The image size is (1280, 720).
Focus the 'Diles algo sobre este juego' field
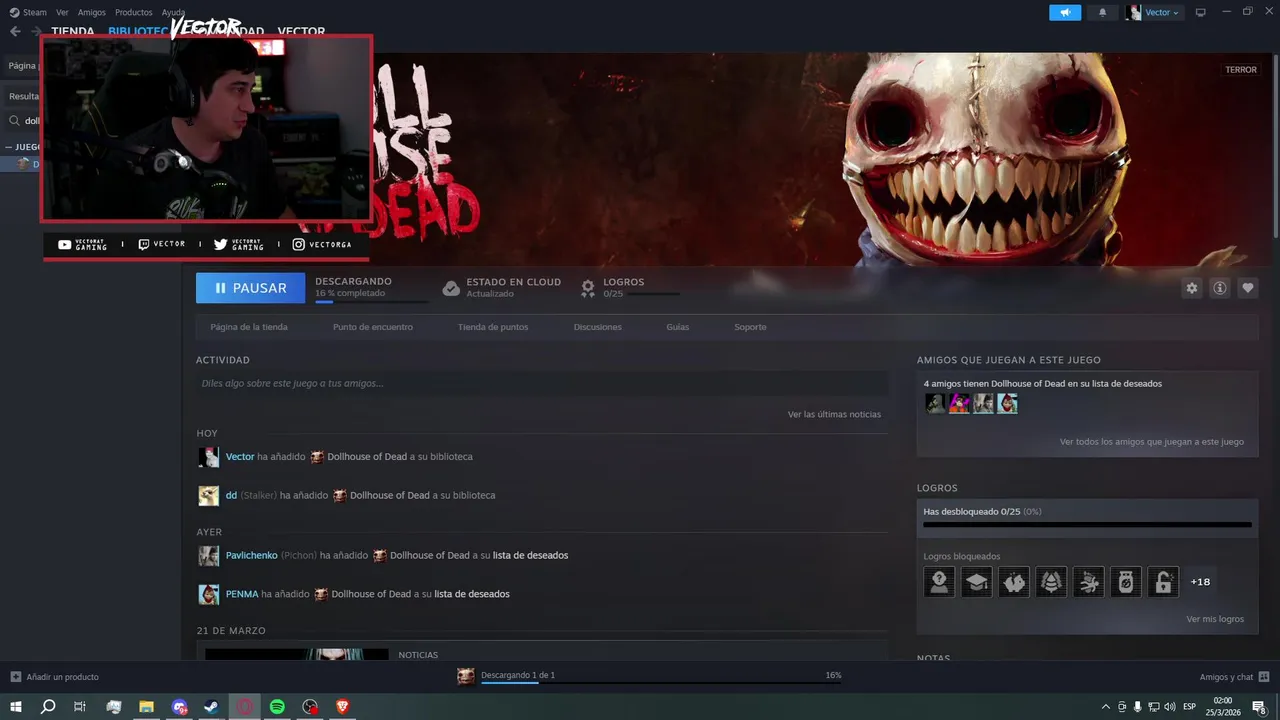pos(542,383)
